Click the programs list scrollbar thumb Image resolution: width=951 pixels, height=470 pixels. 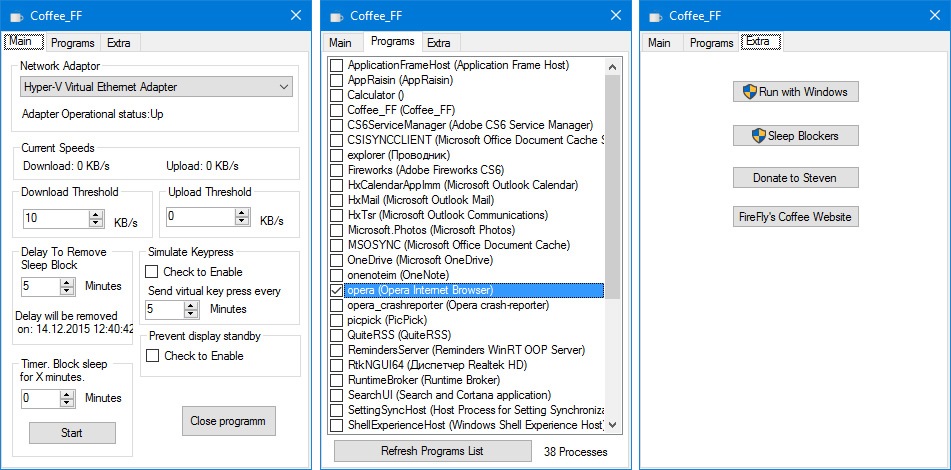coord(612,187)
